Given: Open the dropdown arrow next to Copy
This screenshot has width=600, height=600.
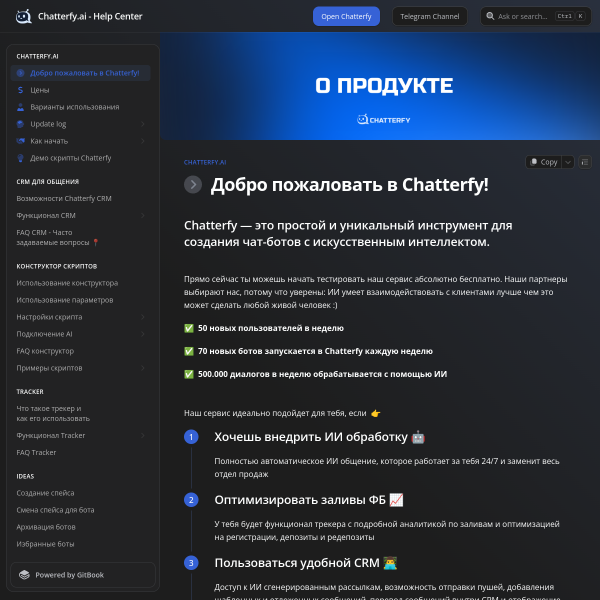Looking at the screenshot, I should click(568, 162).
